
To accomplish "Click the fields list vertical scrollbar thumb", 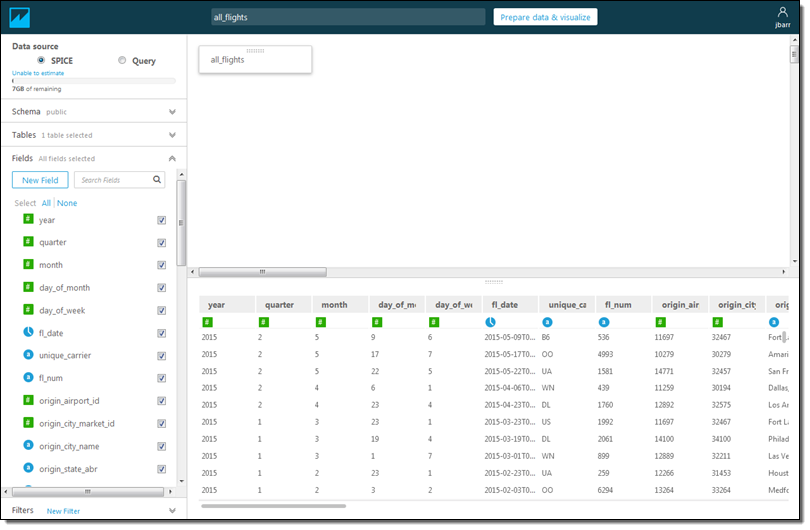I will pos(181,222).
